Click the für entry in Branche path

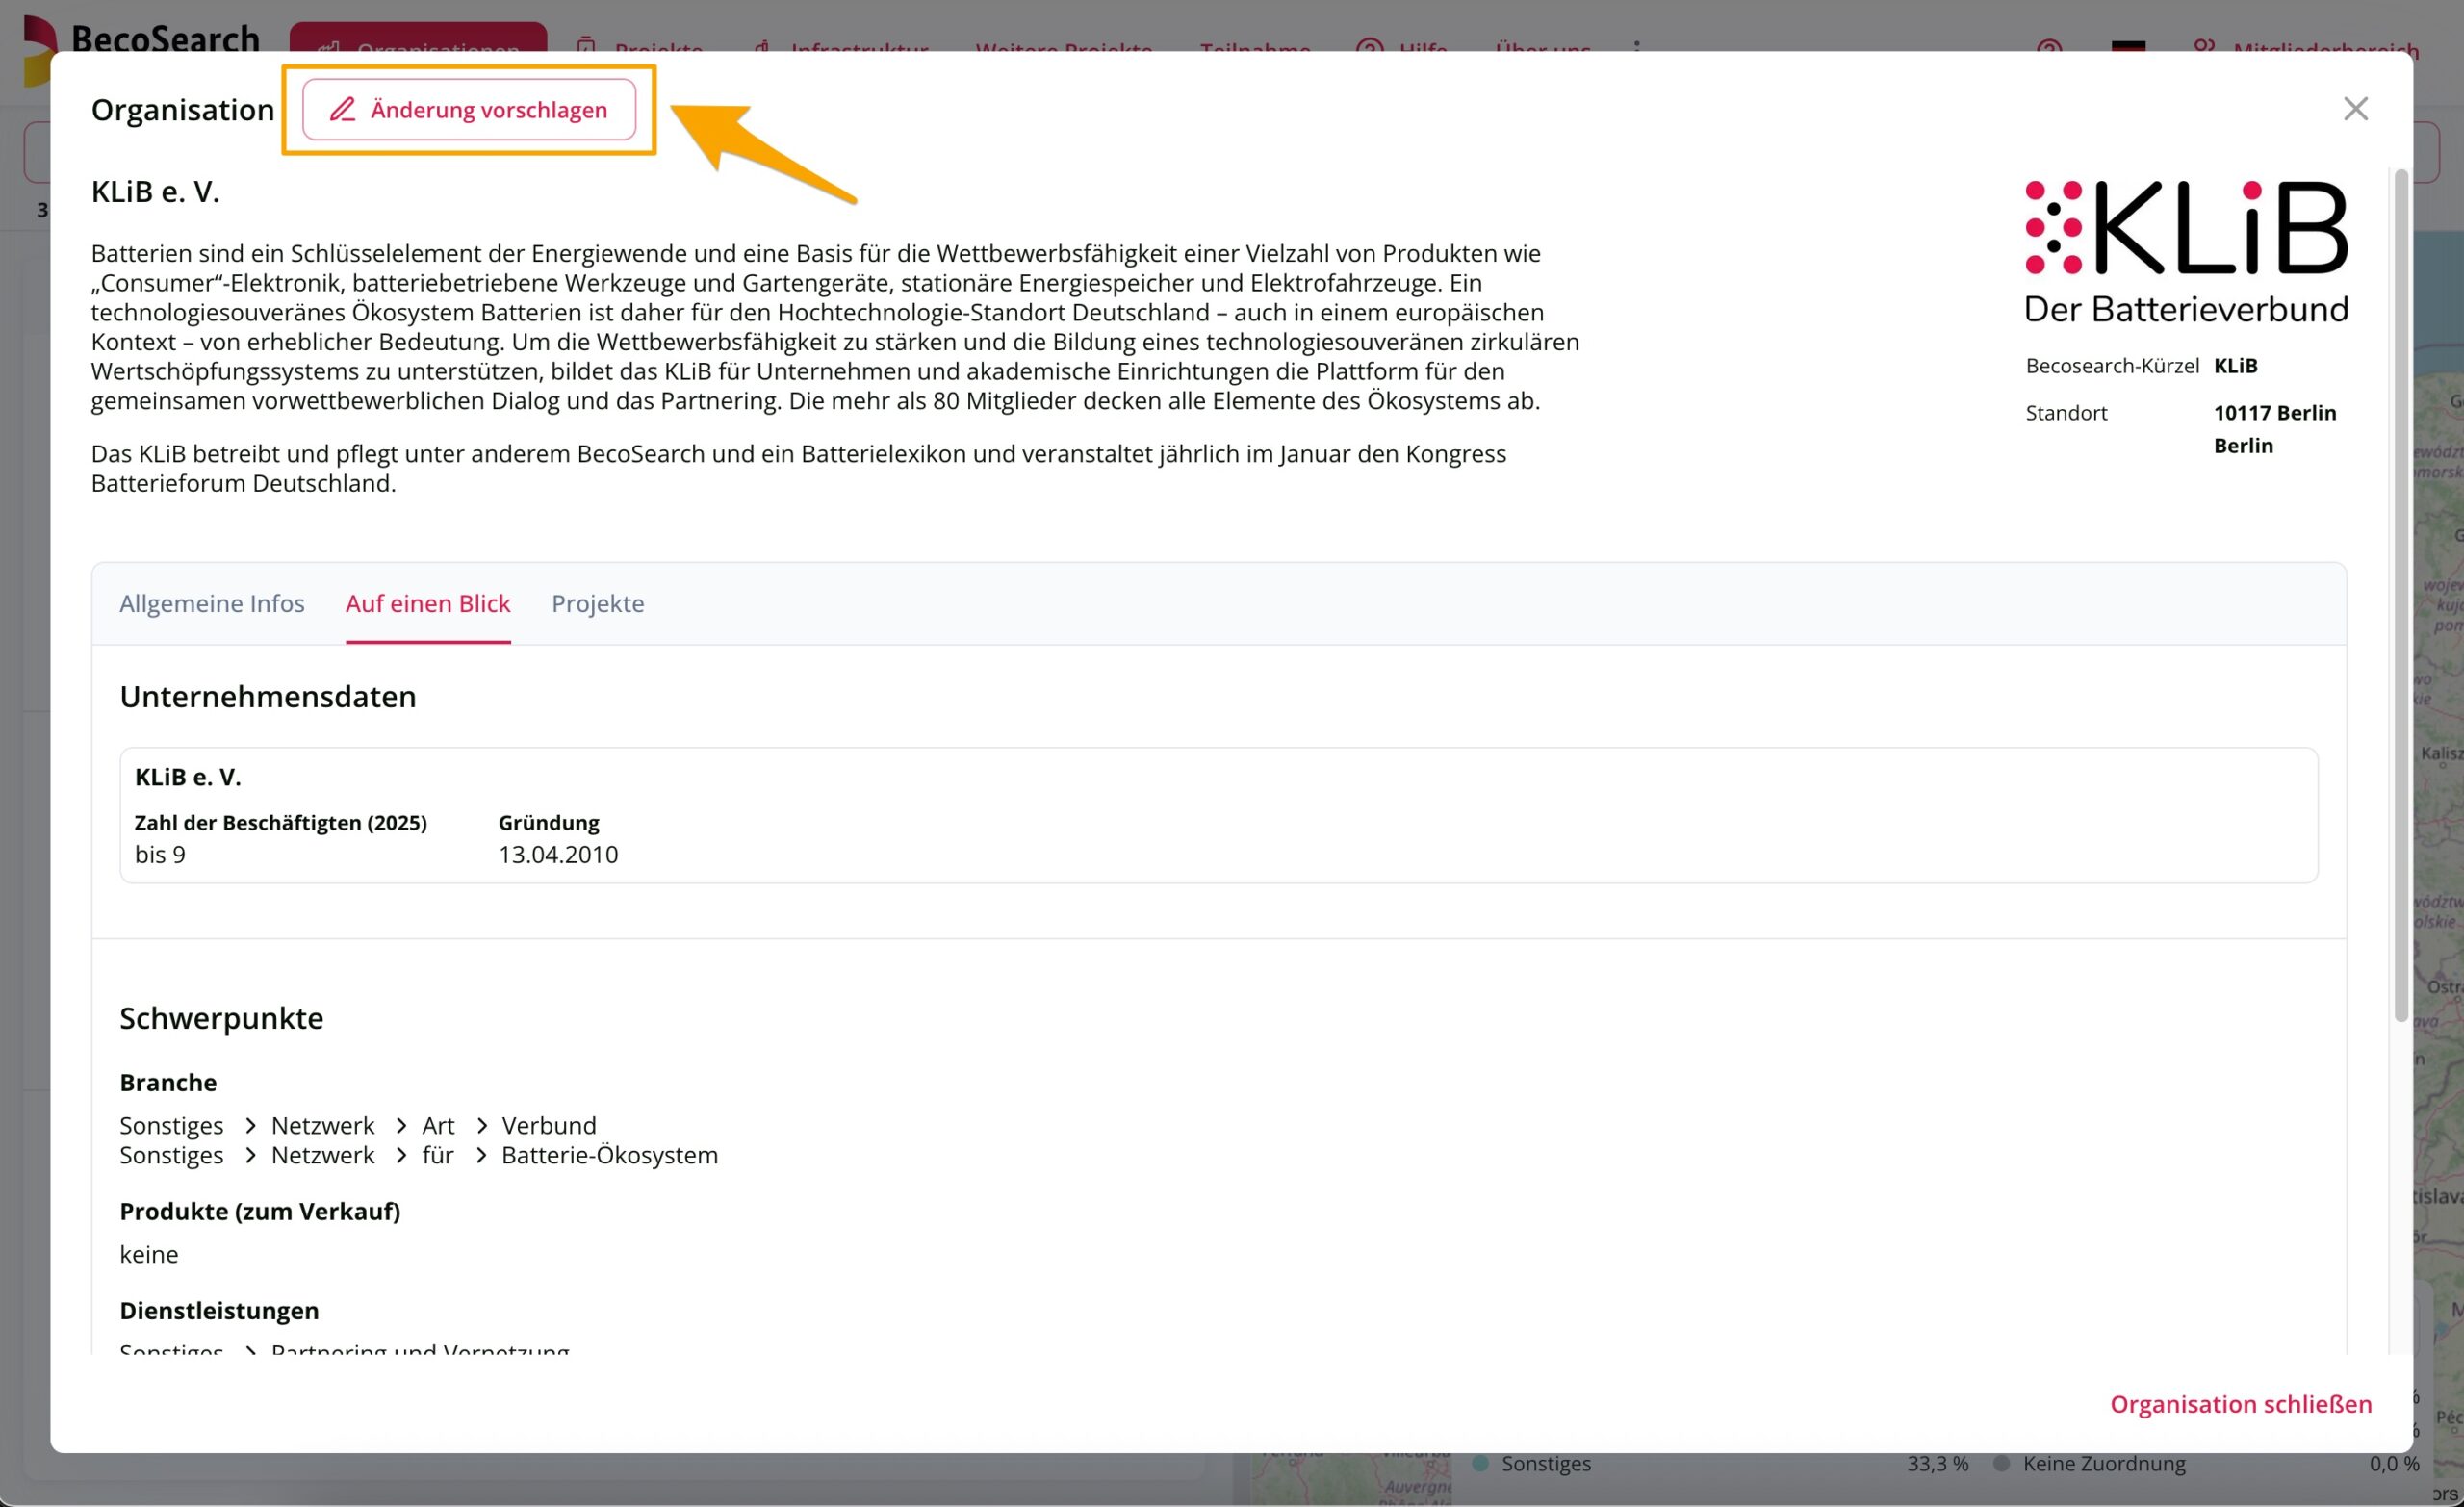point(438,1155)
